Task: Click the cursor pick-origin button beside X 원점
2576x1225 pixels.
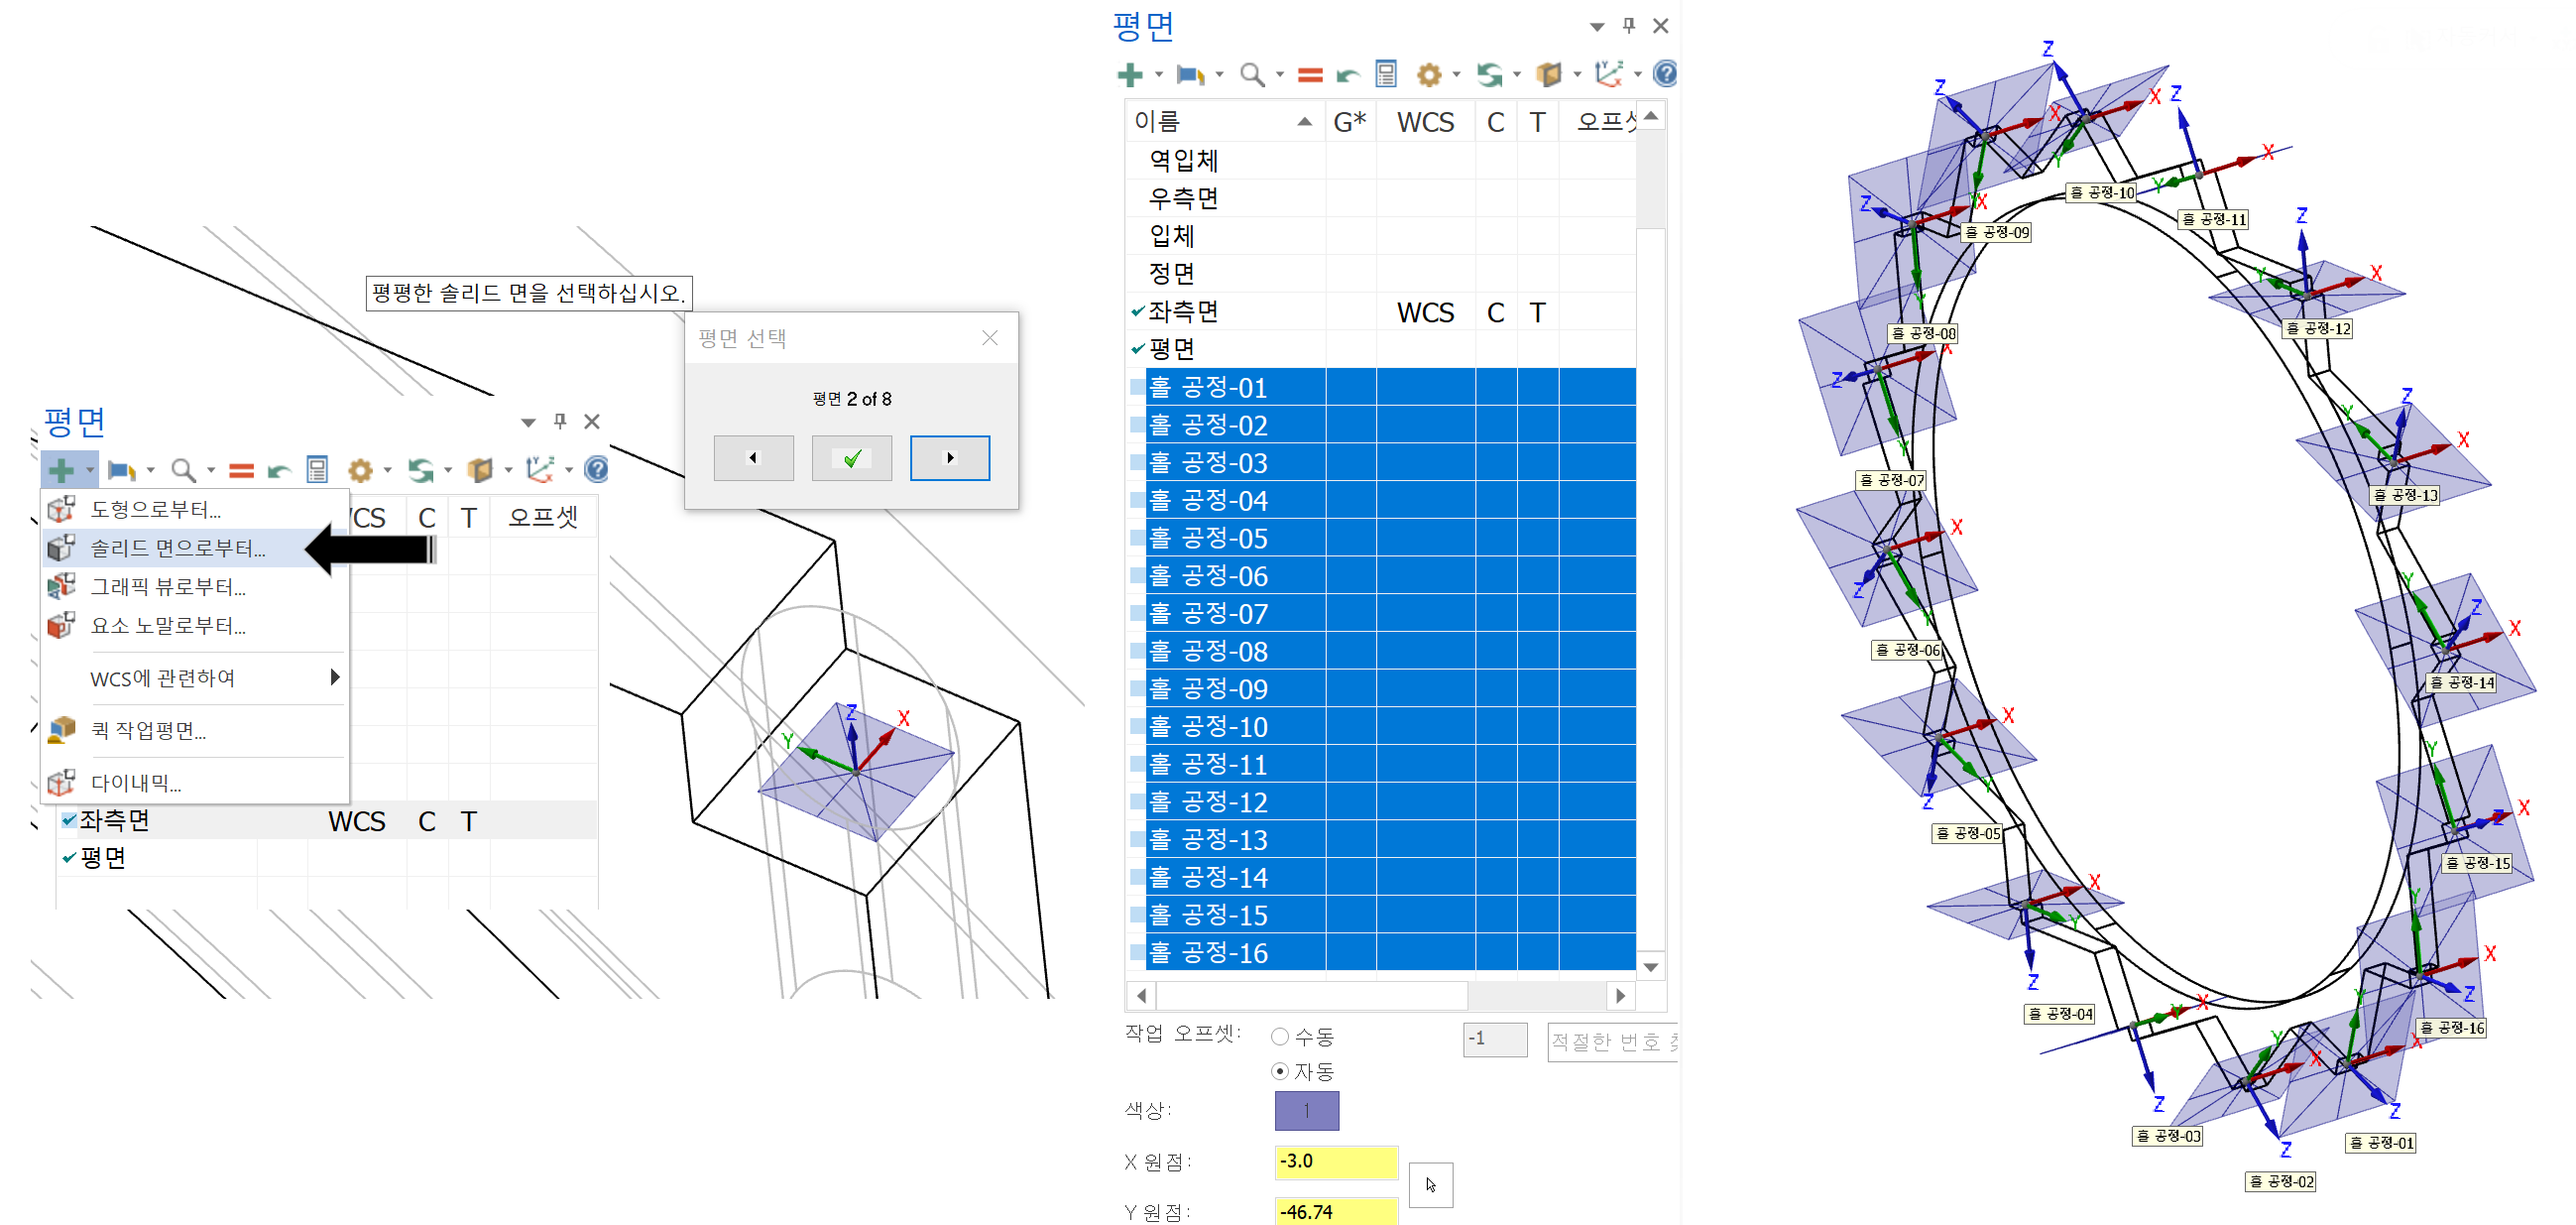Action: pyautogui.click(x=1430, y=1185)
